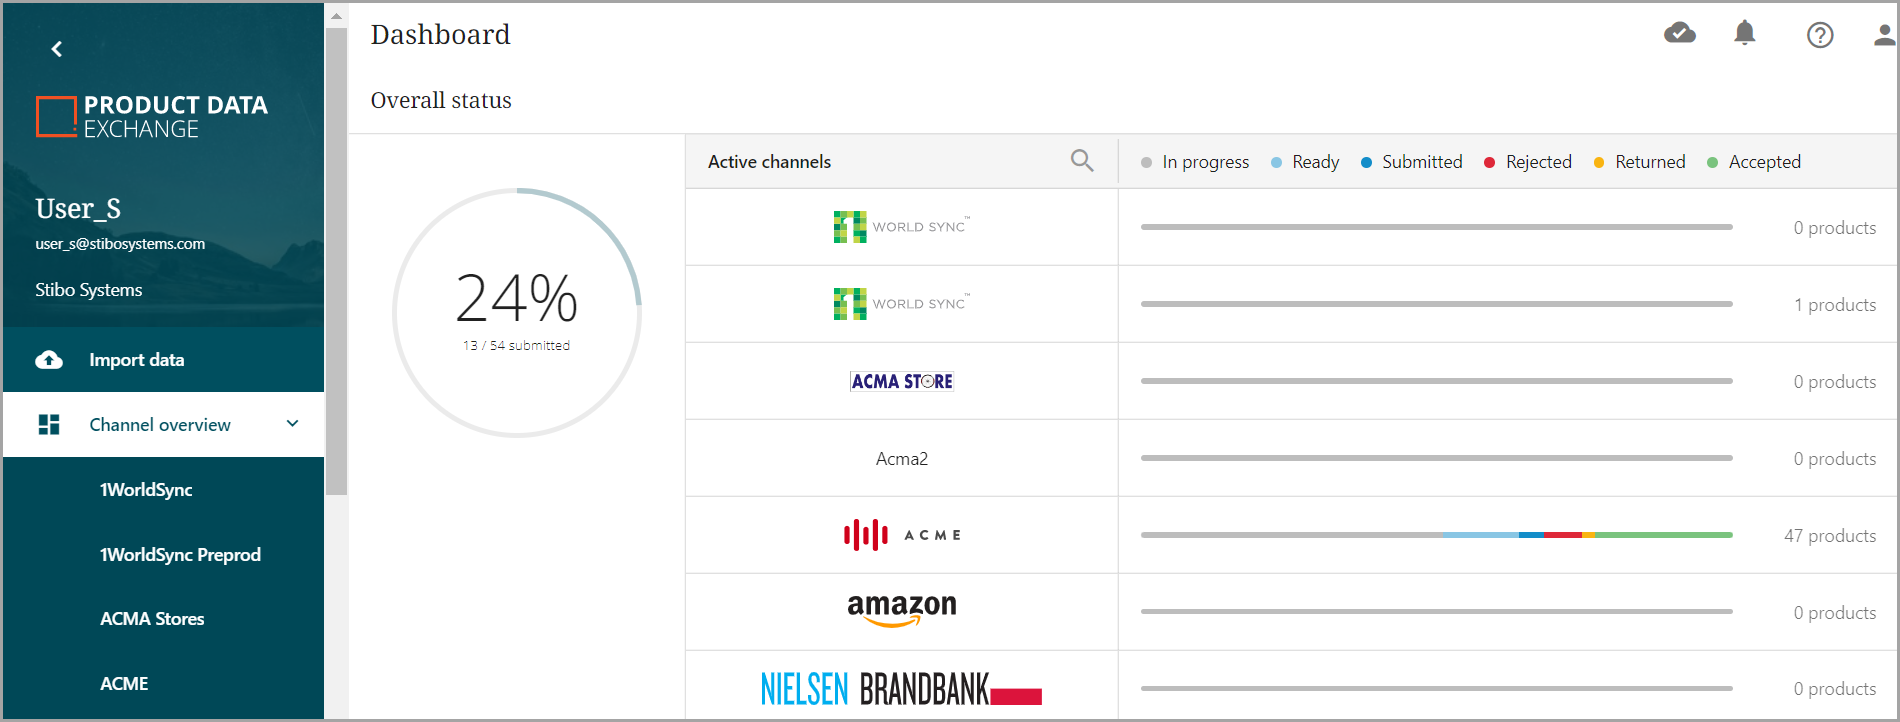Viewport: 1900px width, 722px height.
Task: Click the sidebar vertical scrollbar
Action: point(337,260)
